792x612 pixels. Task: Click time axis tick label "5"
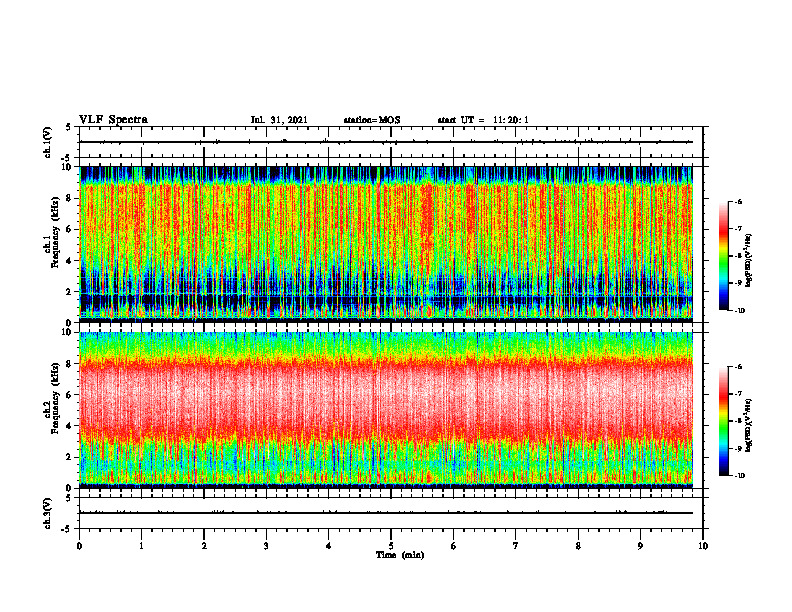[x=391, y=546]
